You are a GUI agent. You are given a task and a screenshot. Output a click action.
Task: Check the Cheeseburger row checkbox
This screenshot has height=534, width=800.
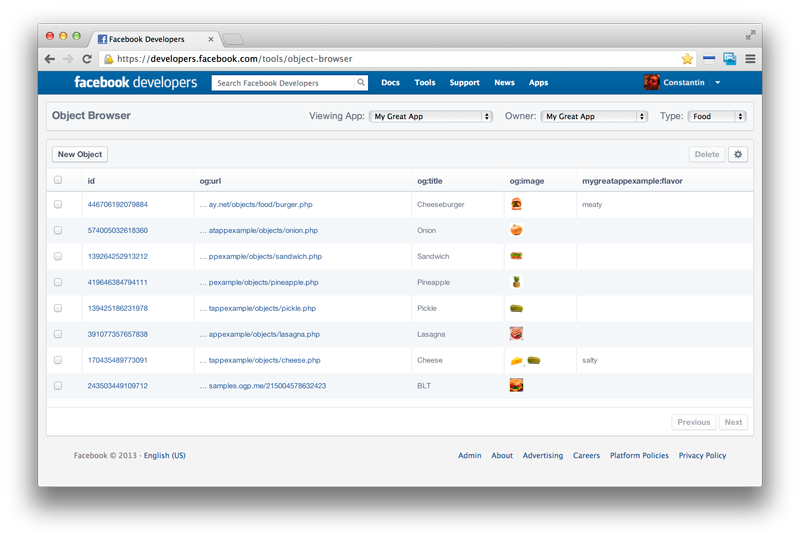coord(58,204)
